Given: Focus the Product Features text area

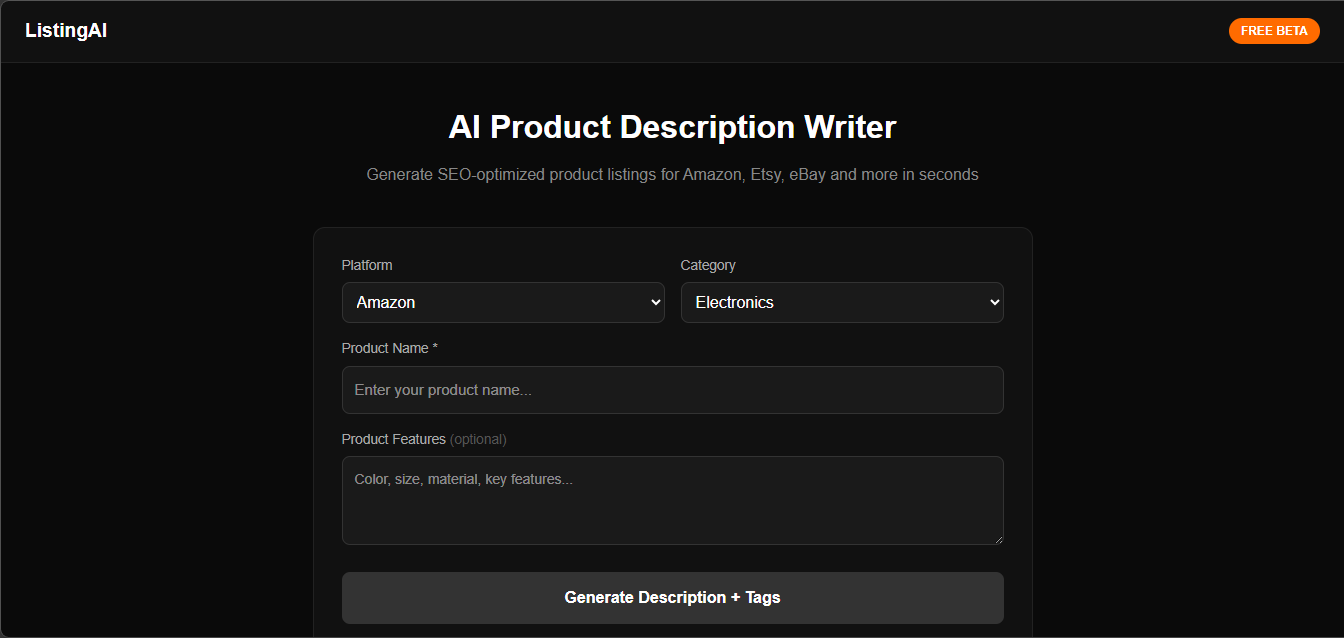Looking at the screenshot, I should [673, 501].
